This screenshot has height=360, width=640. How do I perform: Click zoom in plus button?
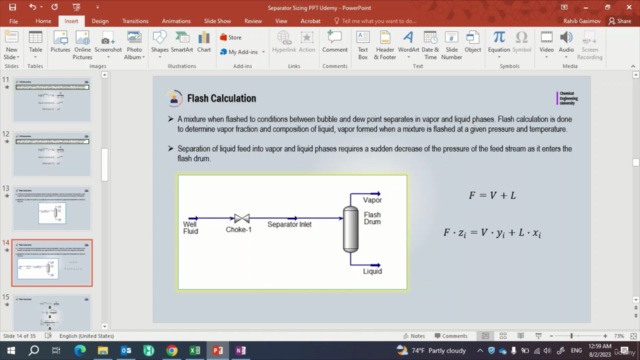605,336
